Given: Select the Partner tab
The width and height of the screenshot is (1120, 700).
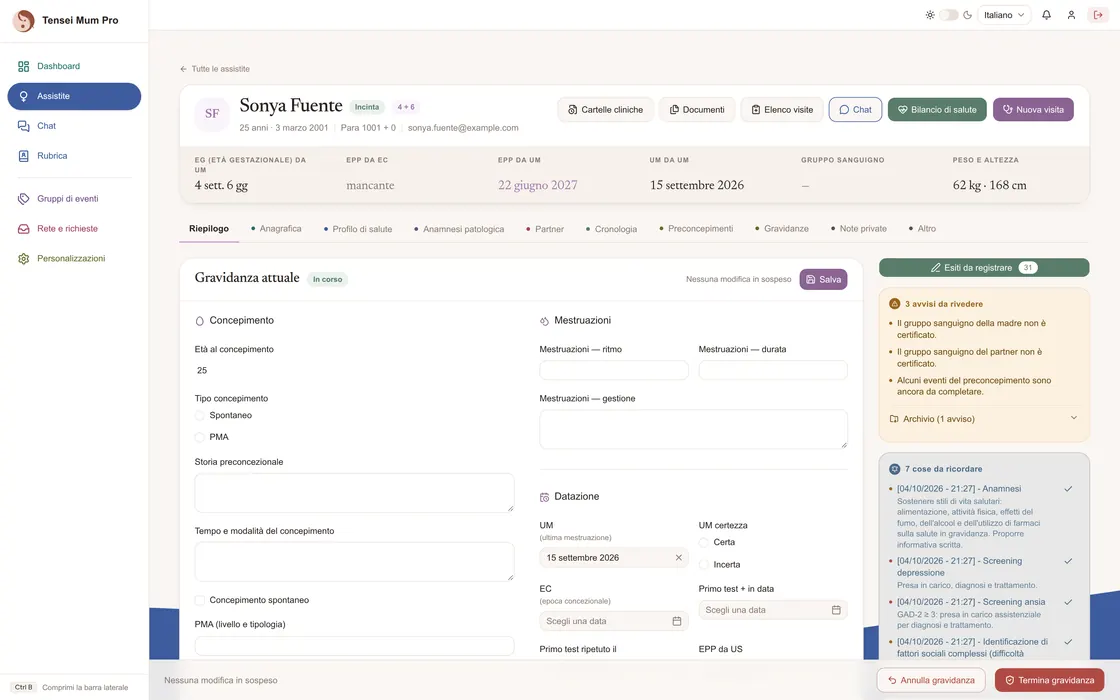Looking at the screenshot, I should click(x=545, y=229).
